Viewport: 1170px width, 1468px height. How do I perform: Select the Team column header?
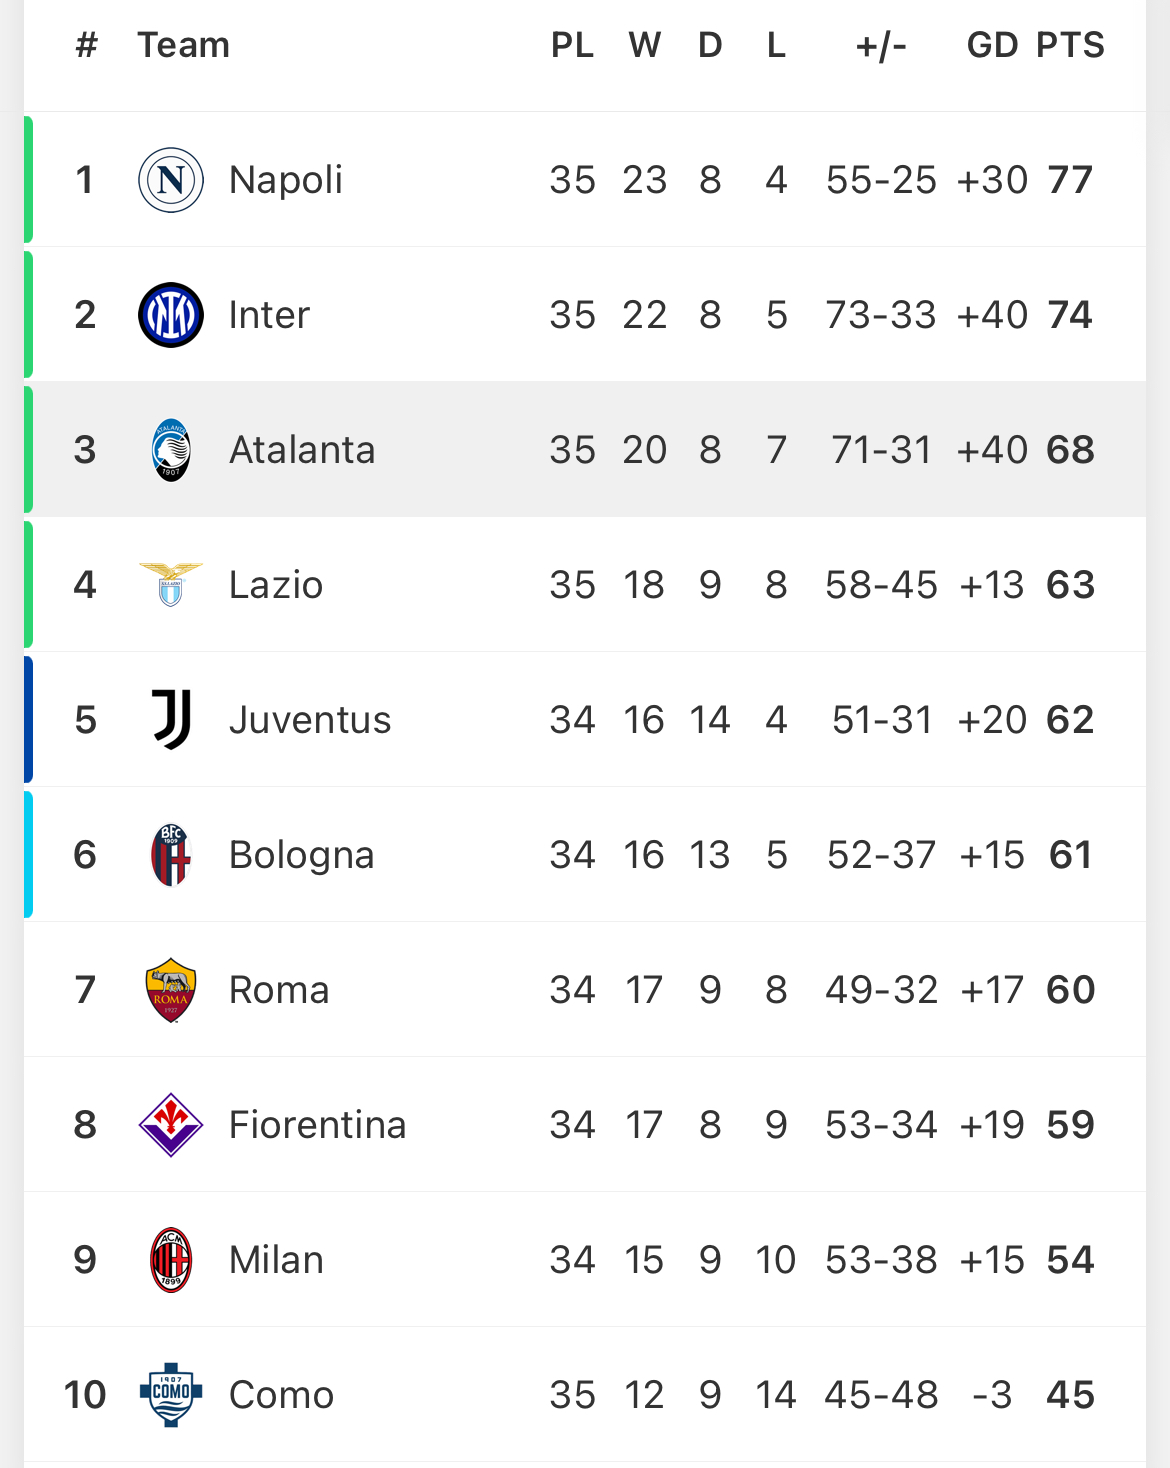[184, 45]
